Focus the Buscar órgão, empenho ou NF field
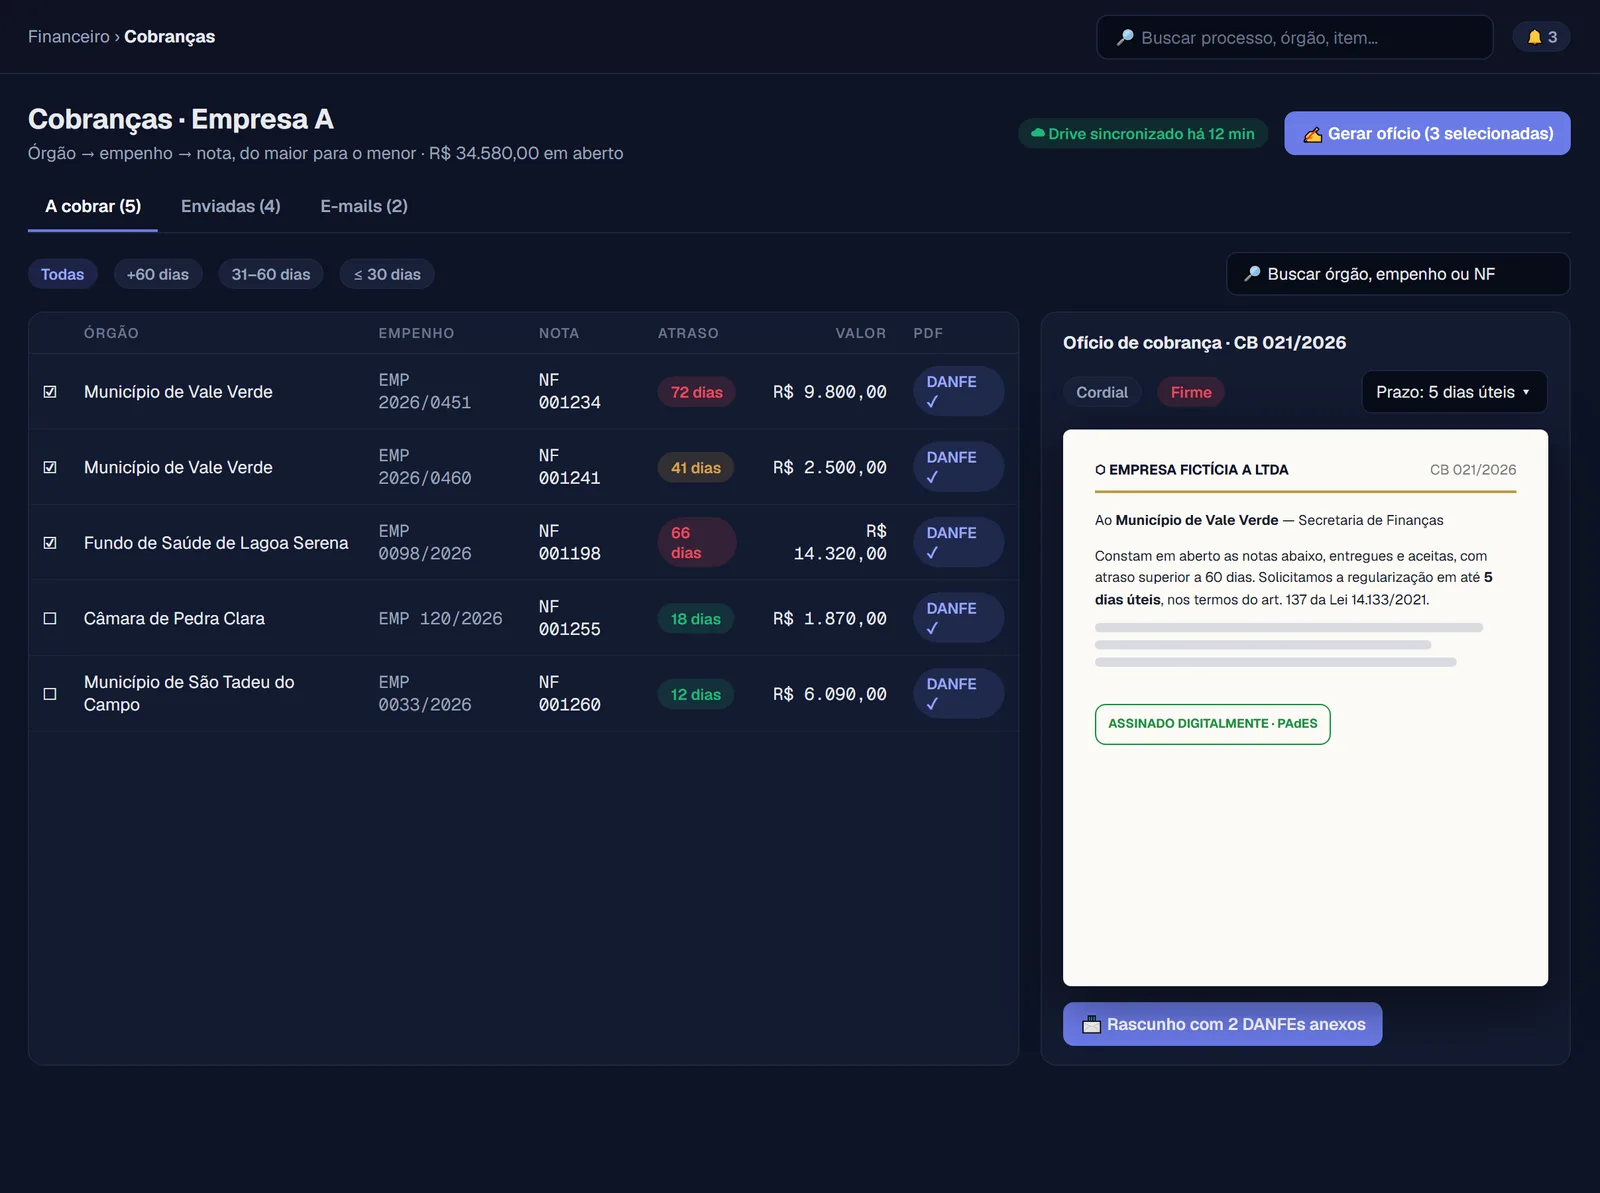The image size is (1600, 1193). tap(1398, 274)
